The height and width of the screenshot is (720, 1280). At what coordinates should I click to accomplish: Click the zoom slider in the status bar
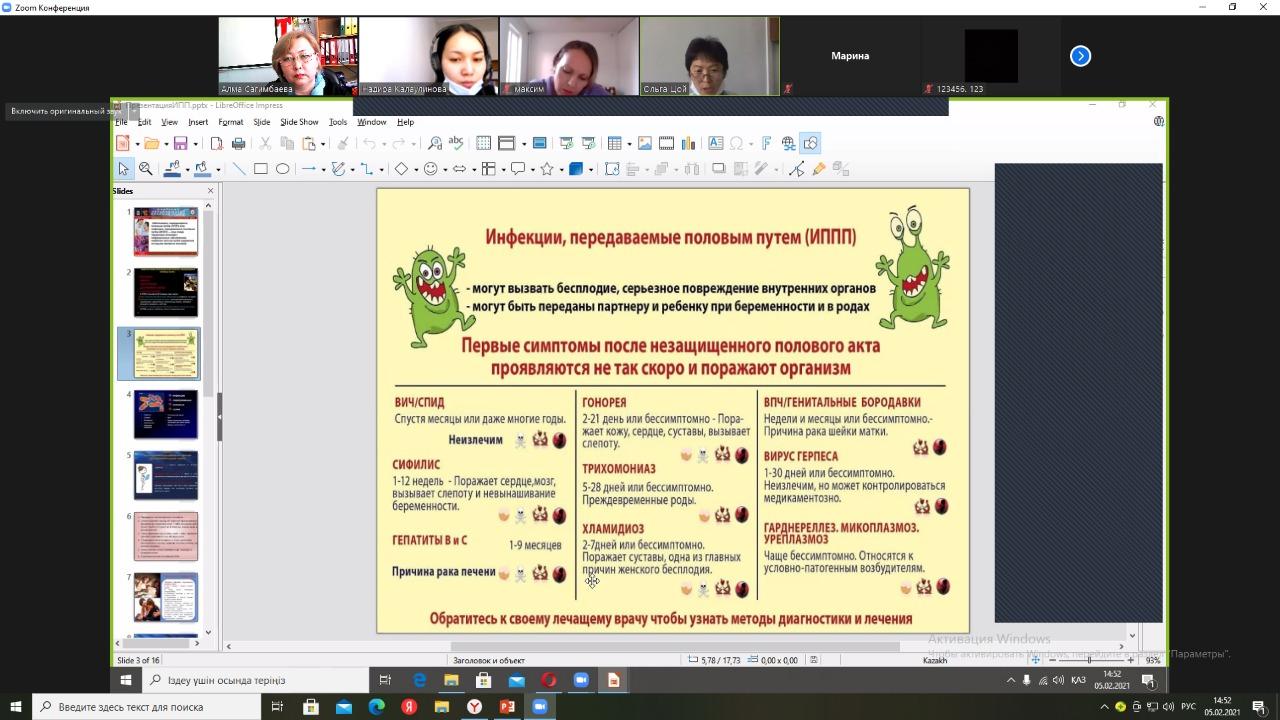pyautogui.click(x=1090, y=660)
